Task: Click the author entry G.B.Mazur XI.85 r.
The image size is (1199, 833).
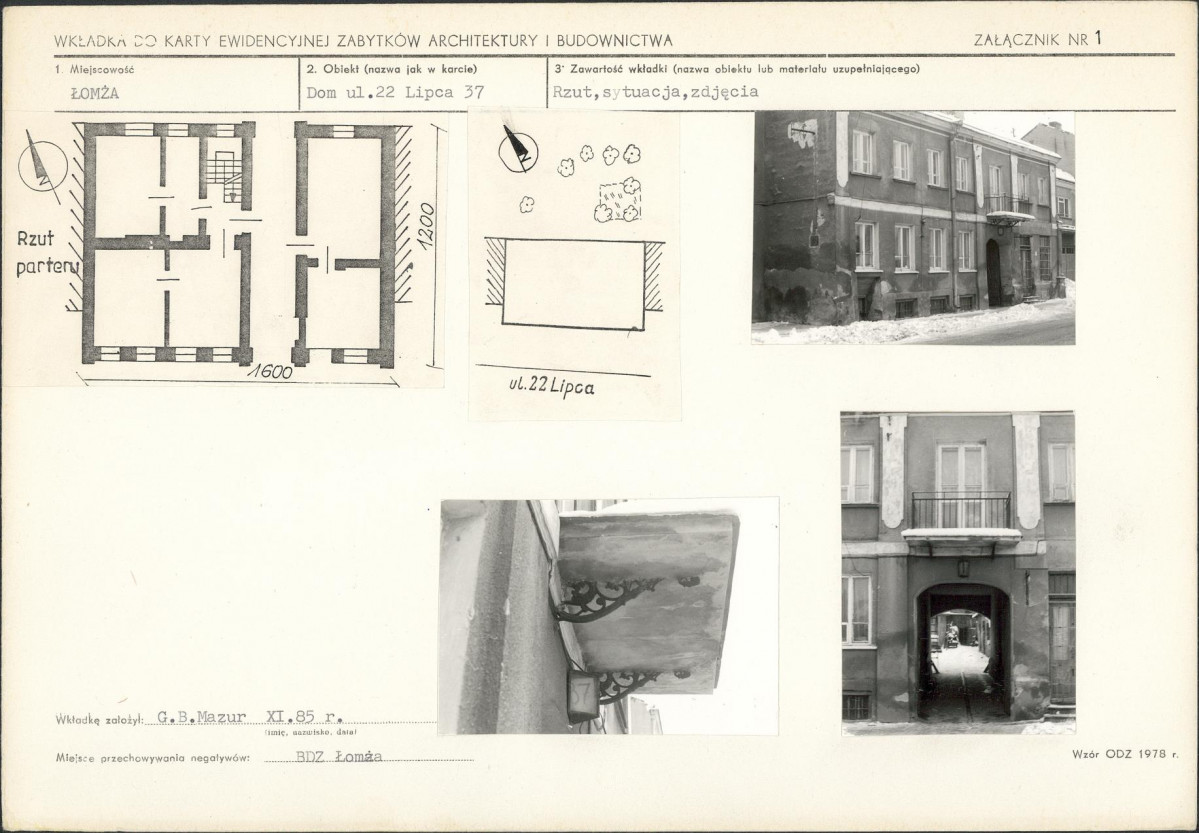Action: [x=249, y=717]
